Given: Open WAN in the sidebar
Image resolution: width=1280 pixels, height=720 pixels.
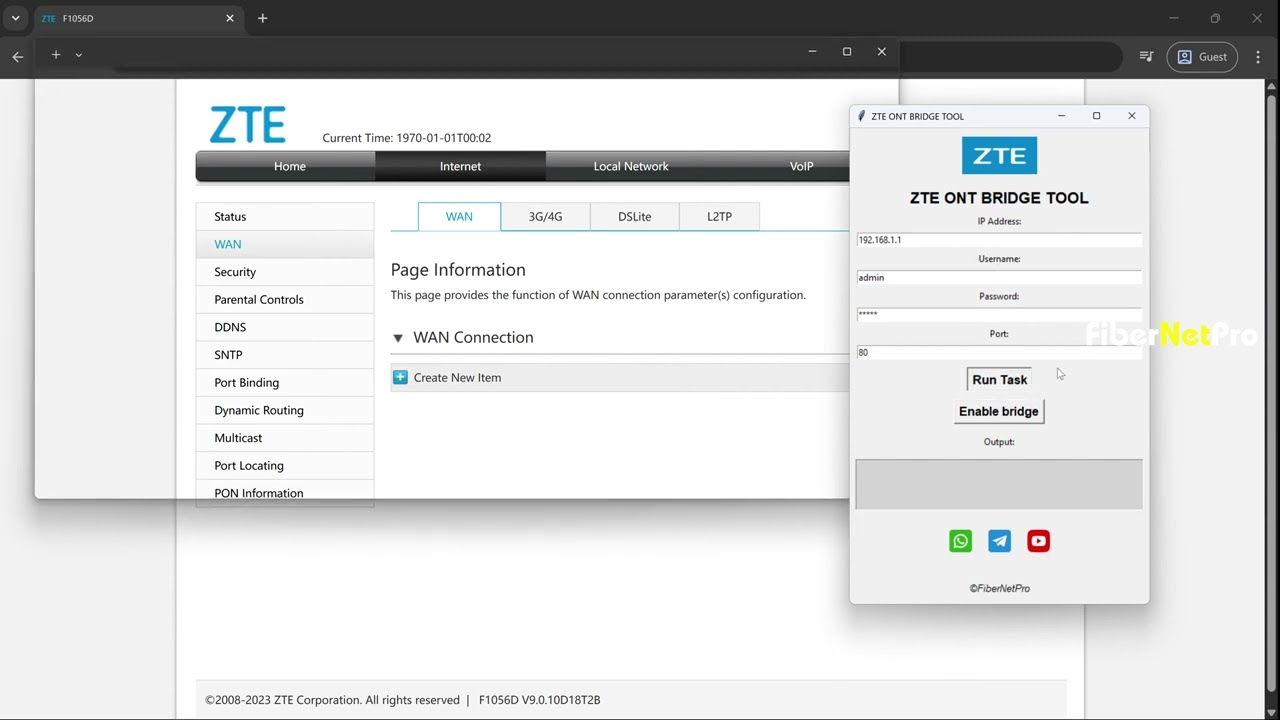Looking at the screenshot, I should pyautogui.click(x=285, y=244).
